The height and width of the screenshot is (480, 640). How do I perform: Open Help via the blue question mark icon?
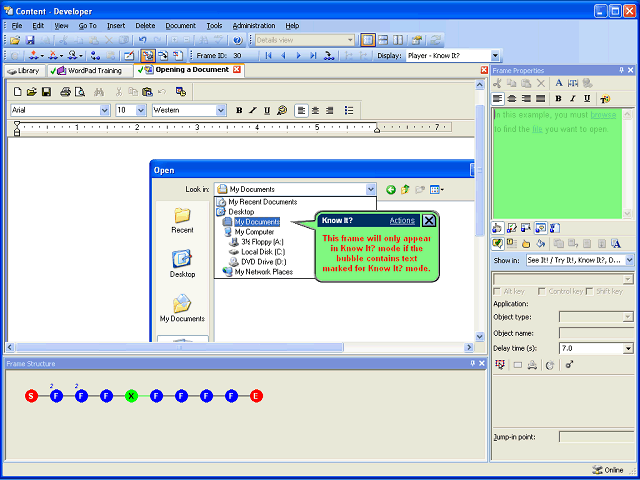238,40
